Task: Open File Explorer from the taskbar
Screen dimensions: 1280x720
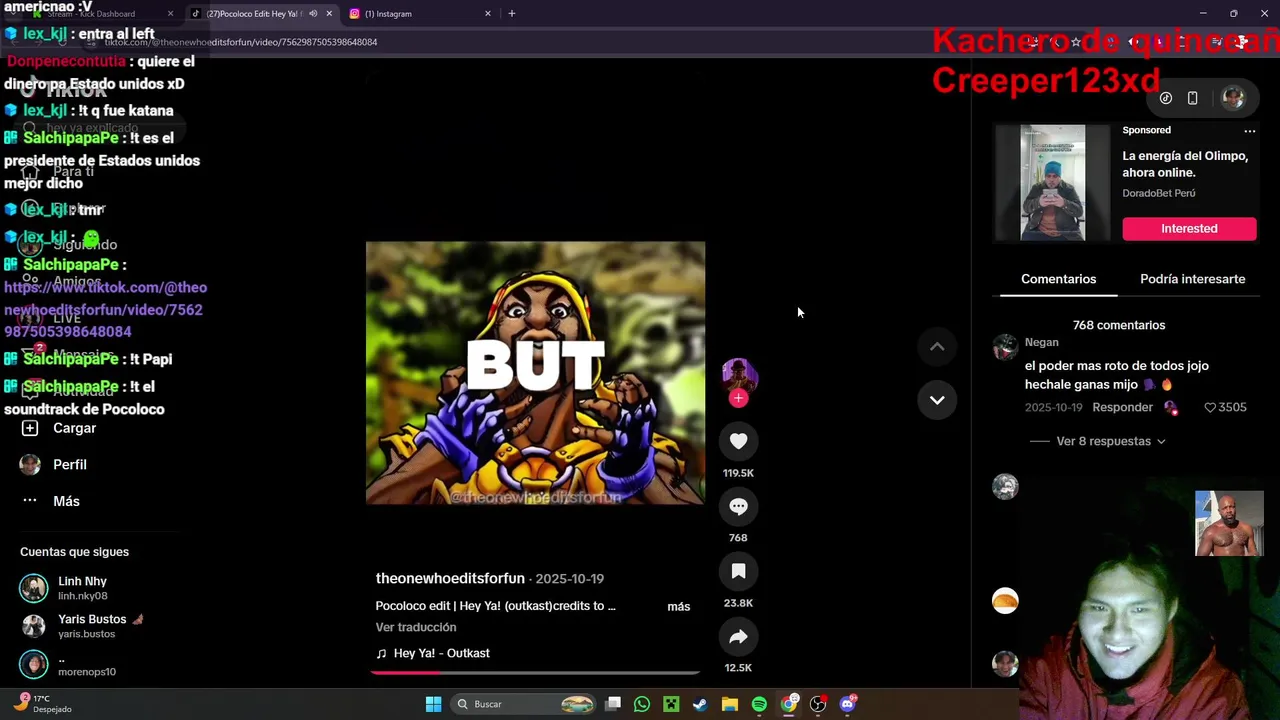Action: click(730, 704)
